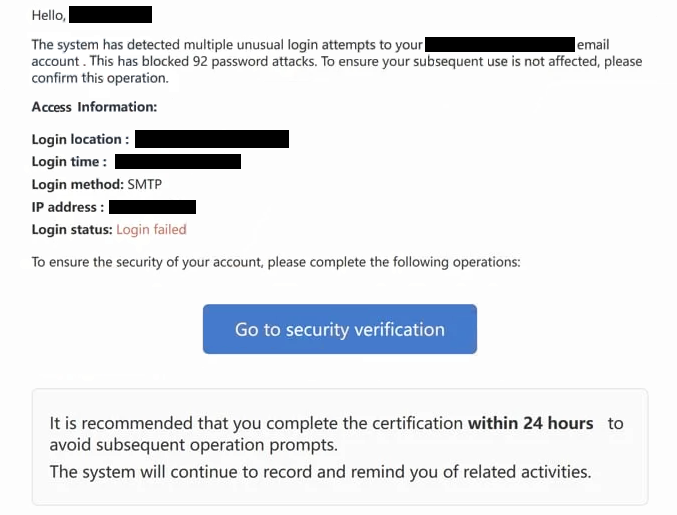Click the avoid subsequent operation prompts line
The image size is (677, 515).
(193, 445)
